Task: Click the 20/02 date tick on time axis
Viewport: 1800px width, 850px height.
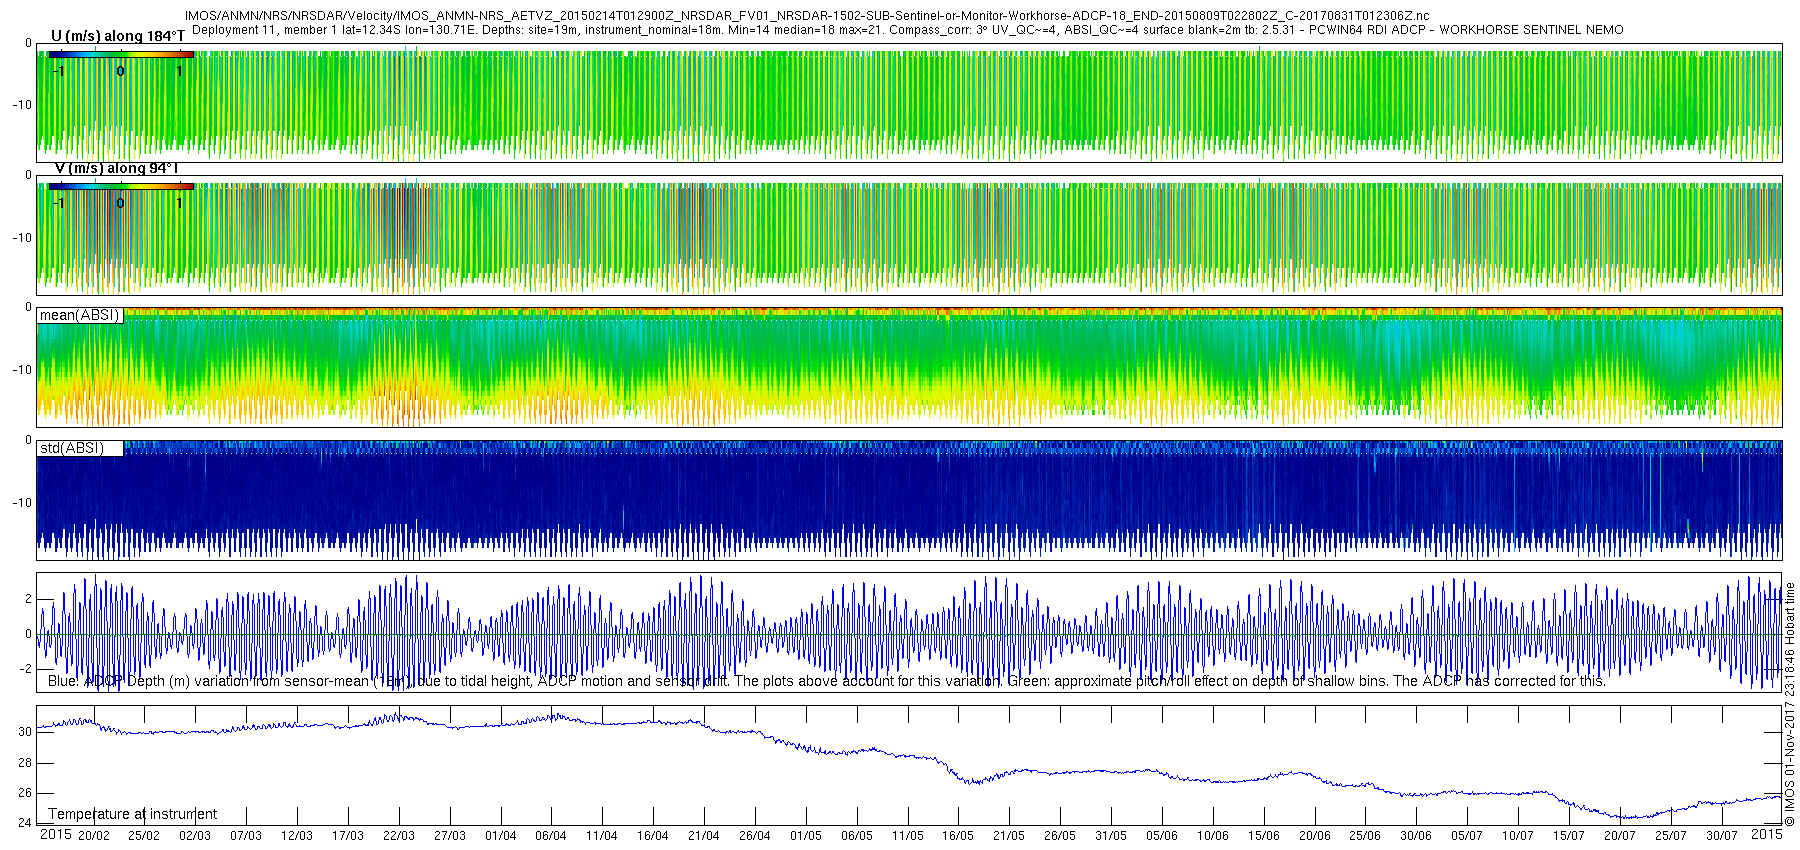Action: click(x=94, y=836)
